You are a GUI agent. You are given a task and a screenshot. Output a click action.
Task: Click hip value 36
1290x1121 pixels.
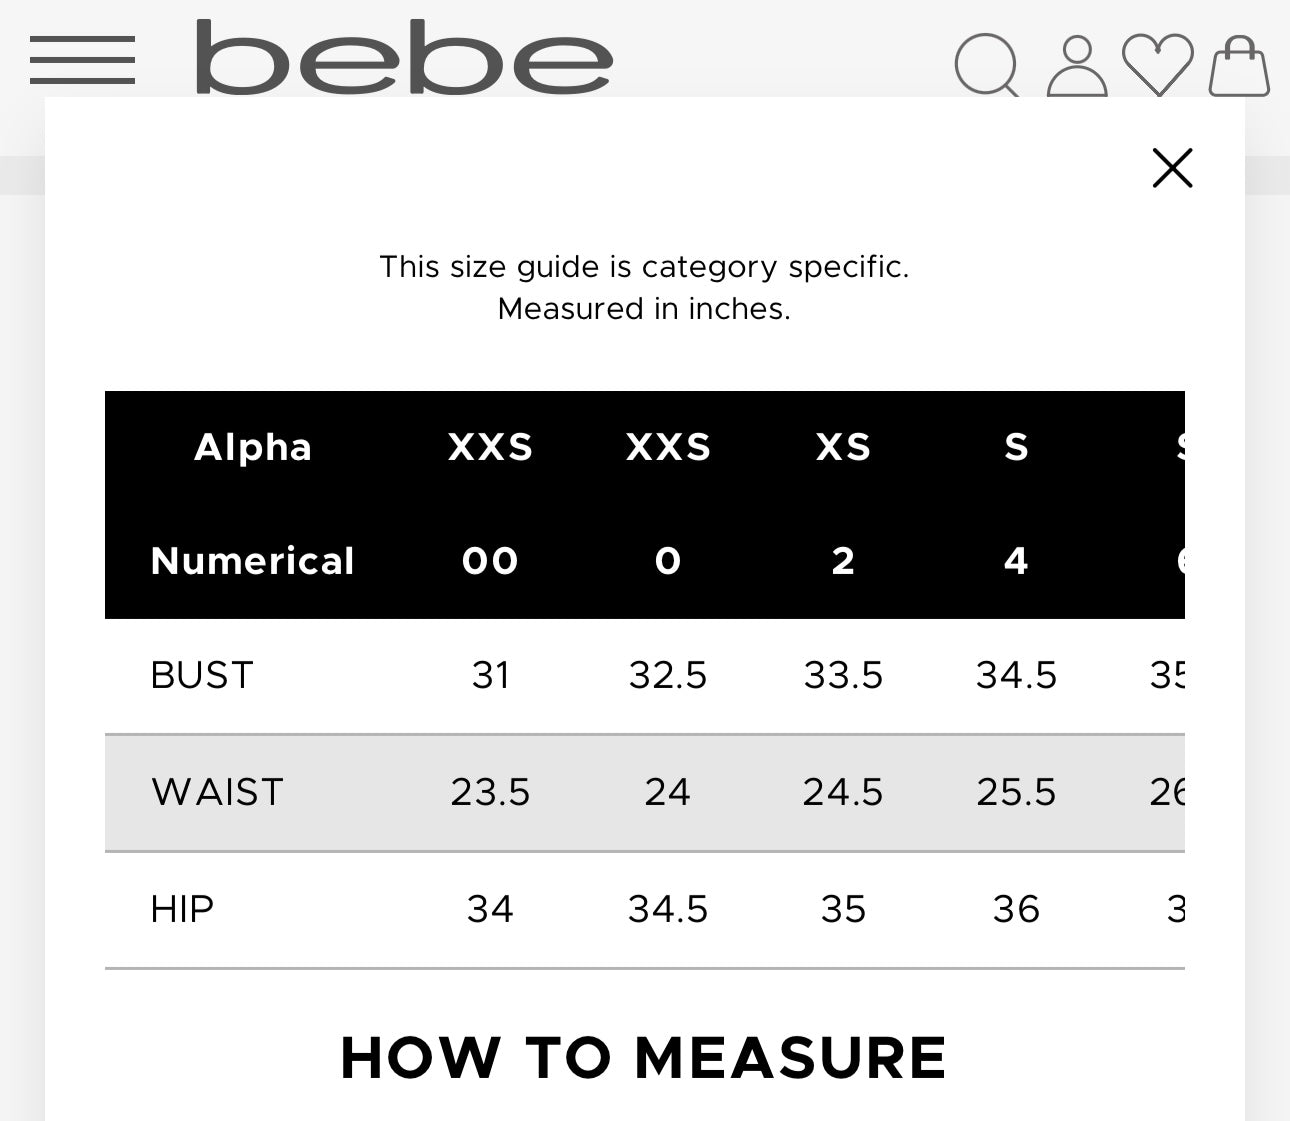(1016, 909)
